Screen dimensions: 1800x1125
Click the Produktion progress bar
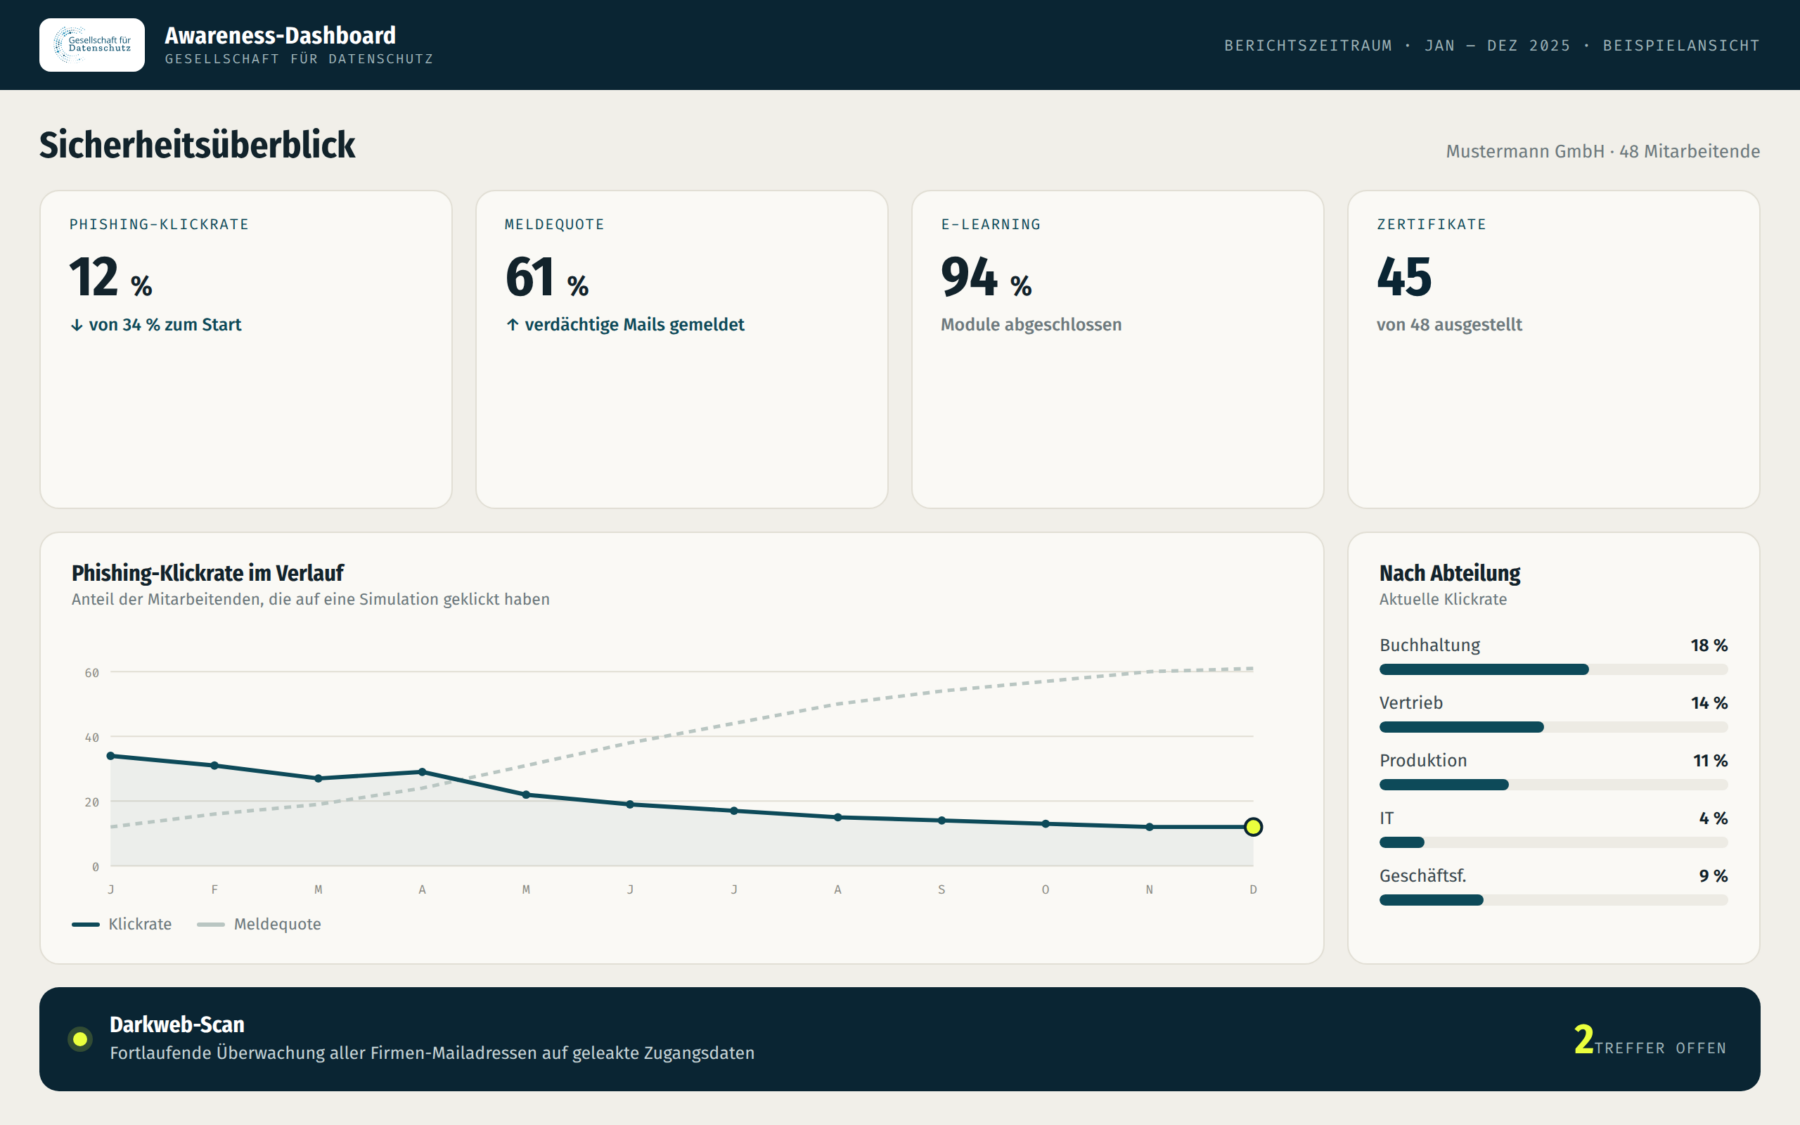tap(1553, 785)
